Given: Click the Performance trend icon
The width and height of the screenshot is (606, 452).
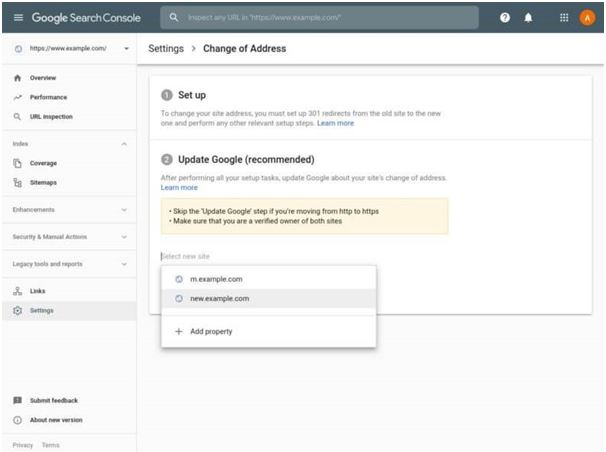Looking at the screenshot, I should pyautogui.click(x=17, y=97).
